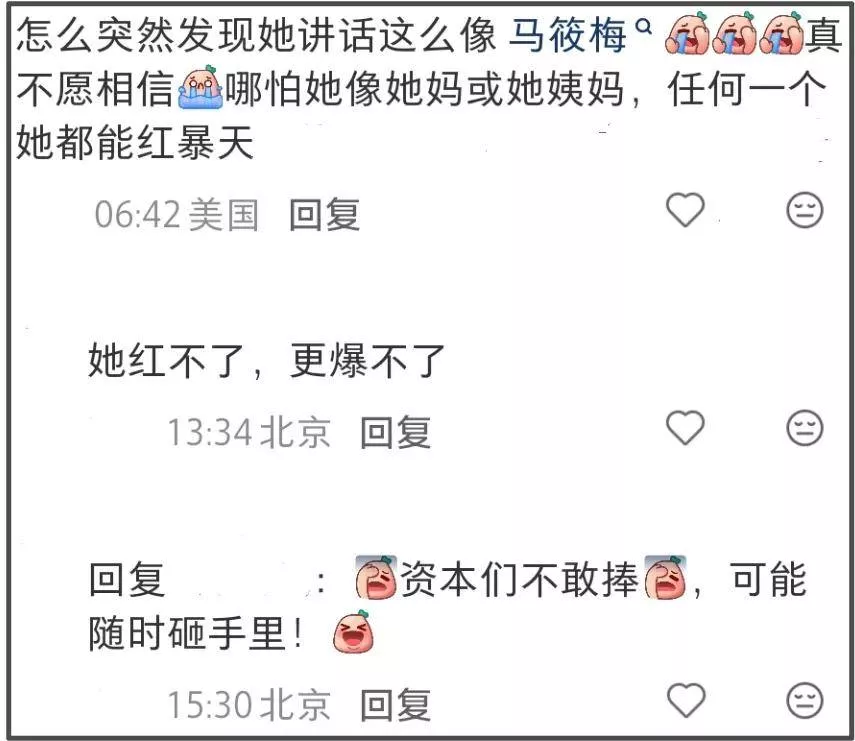855x741 pixels.
Task: Click the facepalm emoji after 资本们不敢捧
Action: [665, 578]
